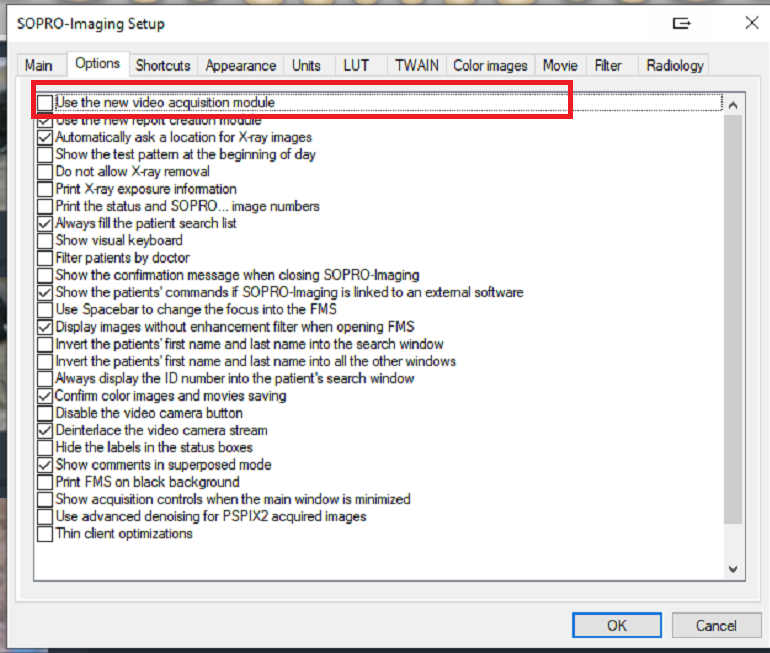Toggle Automatically ask a location for X-ray images
This screenshot has height=653, width=770.
point(45,137)
